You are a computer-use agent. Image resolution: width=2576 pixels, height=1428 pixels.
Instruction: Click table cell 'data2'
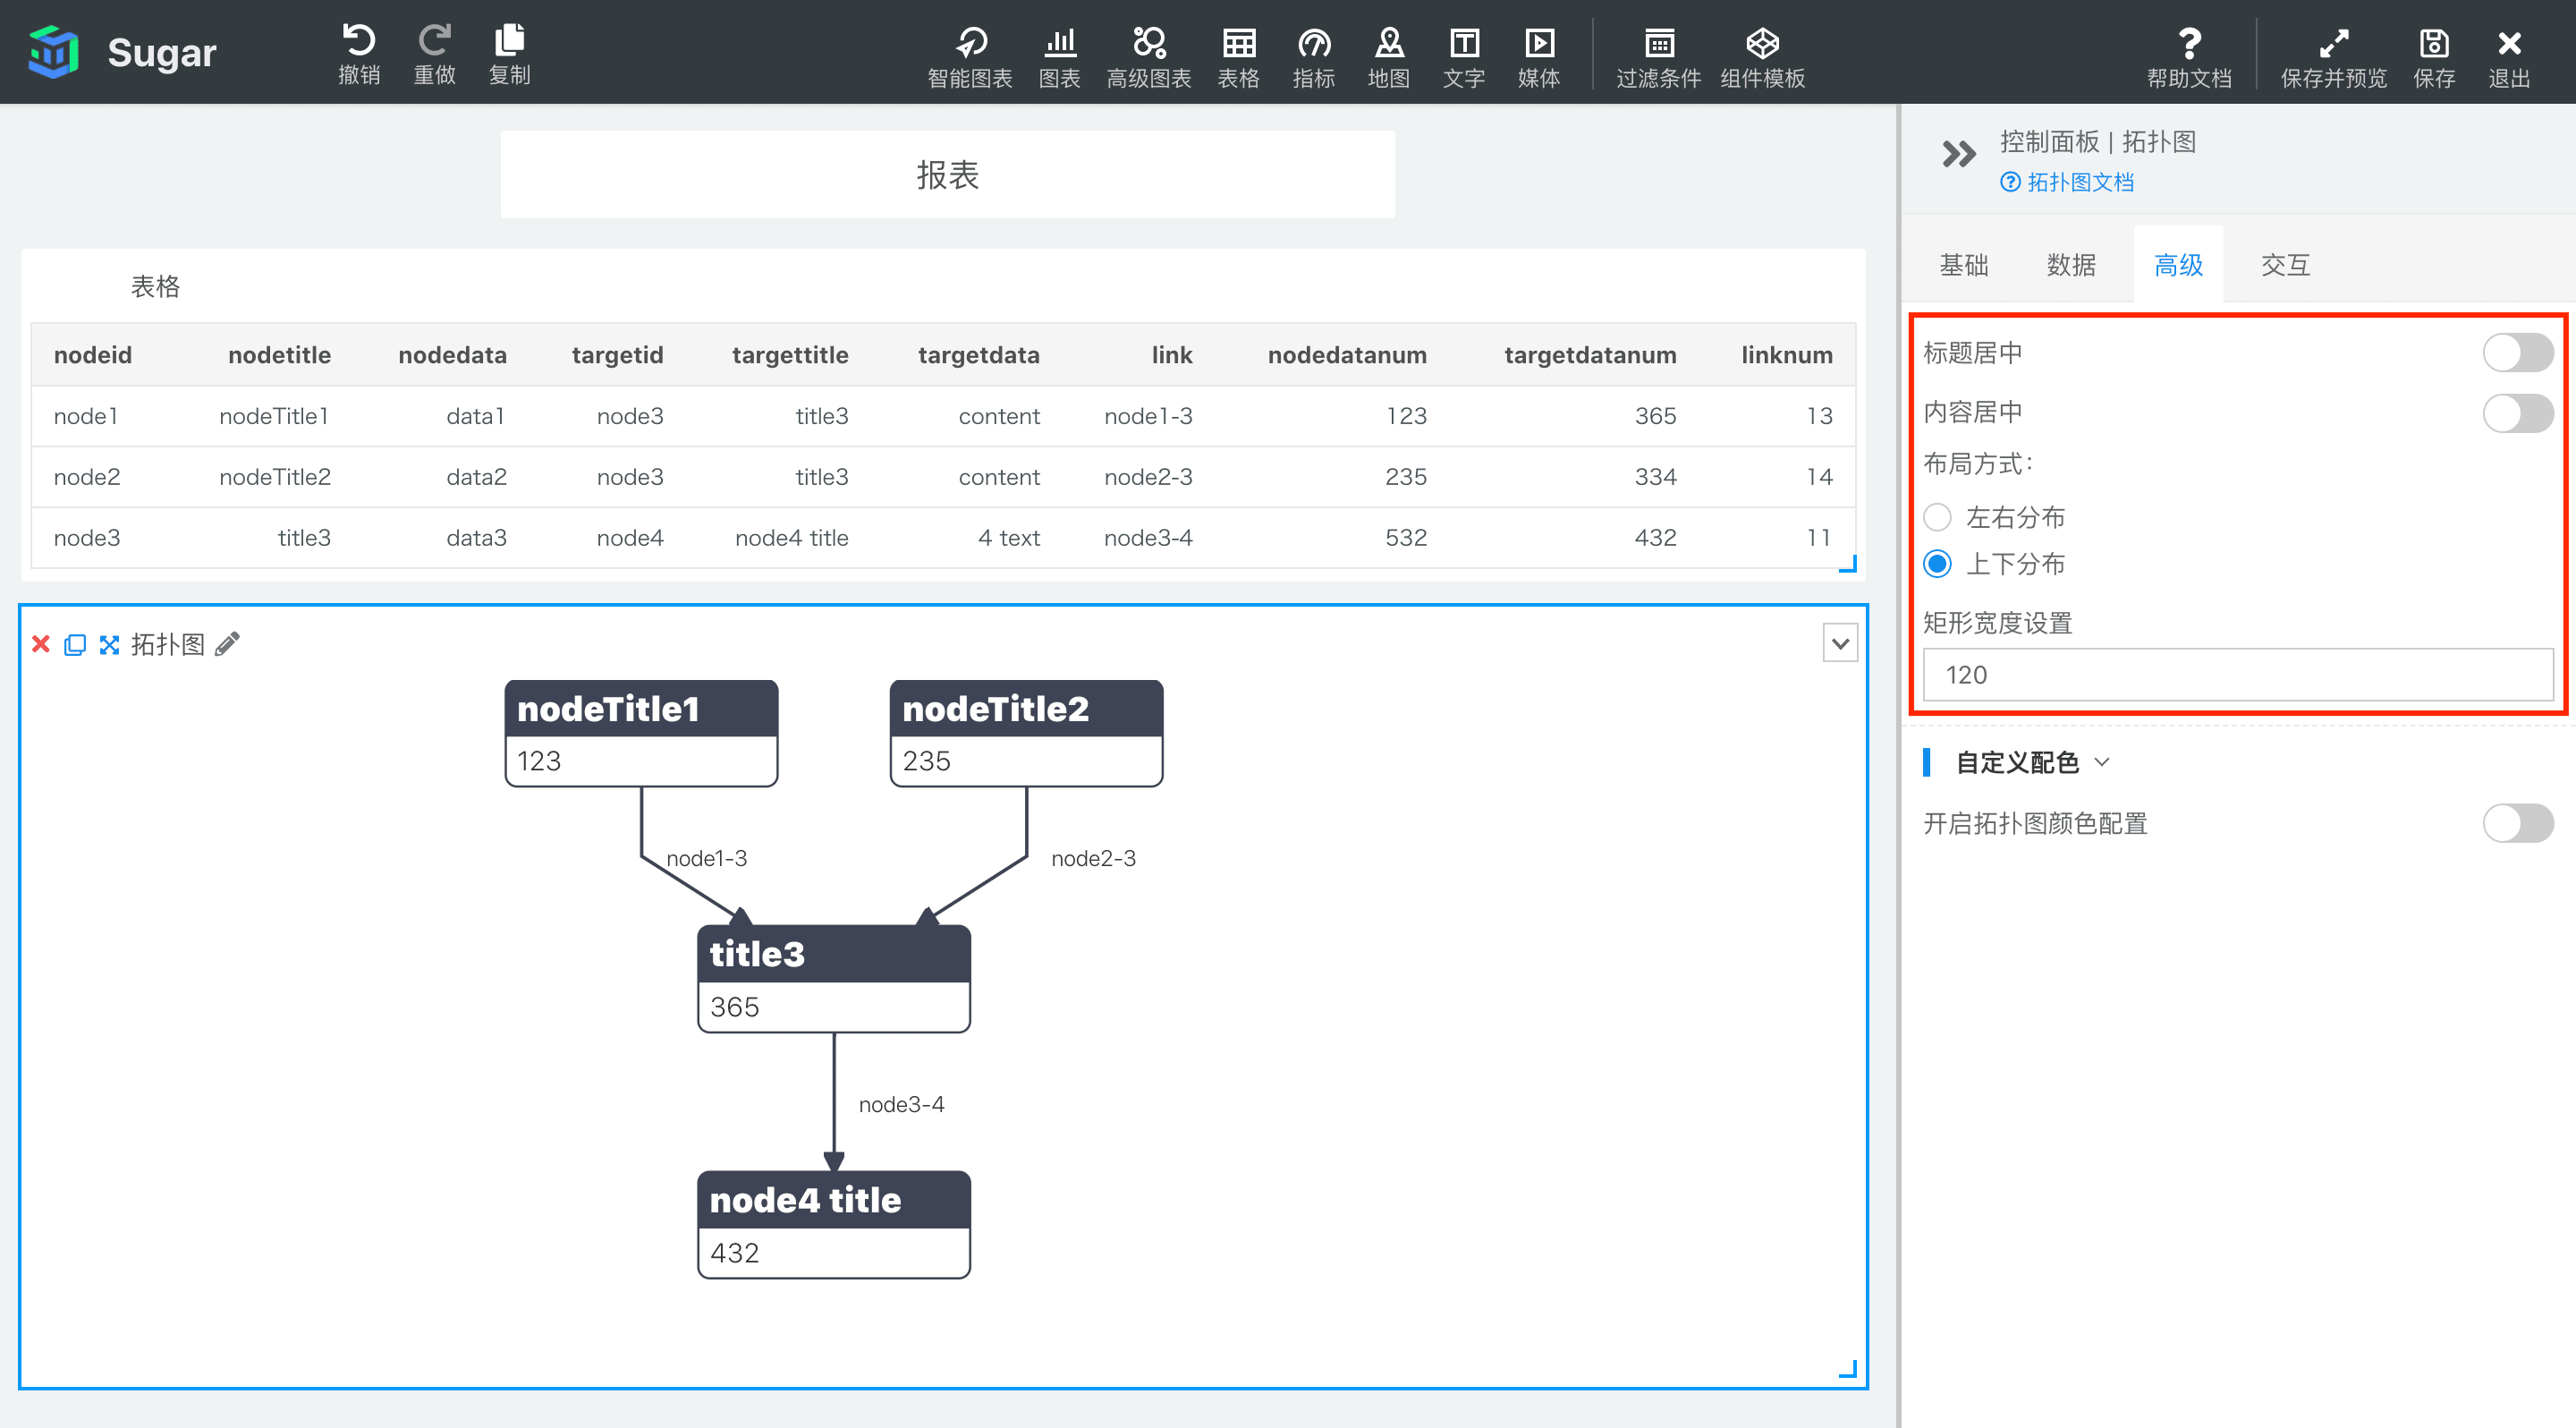pyautogui.click(x=476, y=477)
